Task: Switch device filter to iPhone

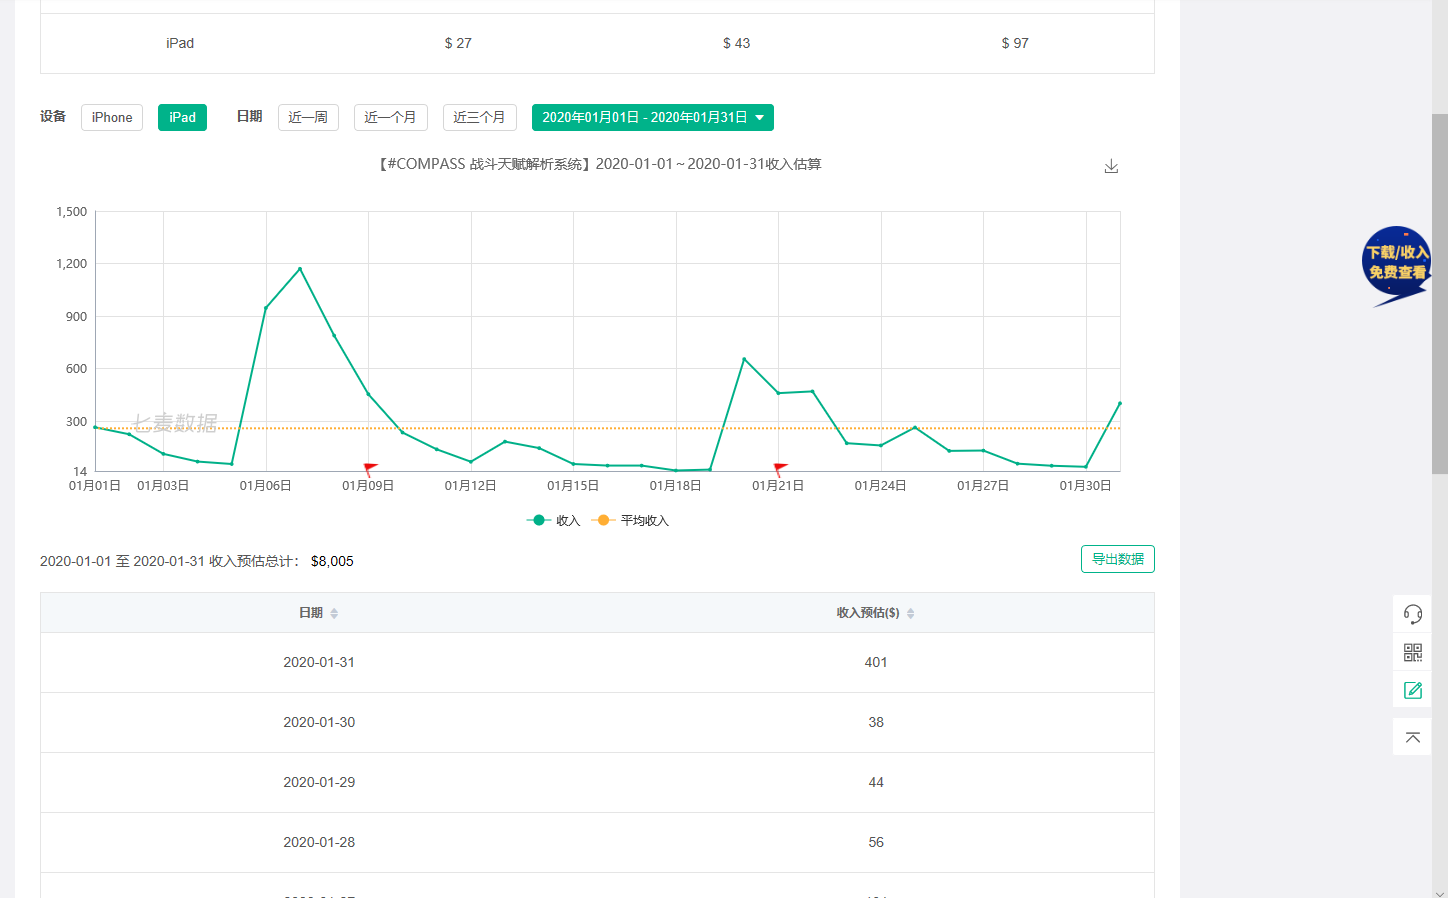Action: [112, 118]
